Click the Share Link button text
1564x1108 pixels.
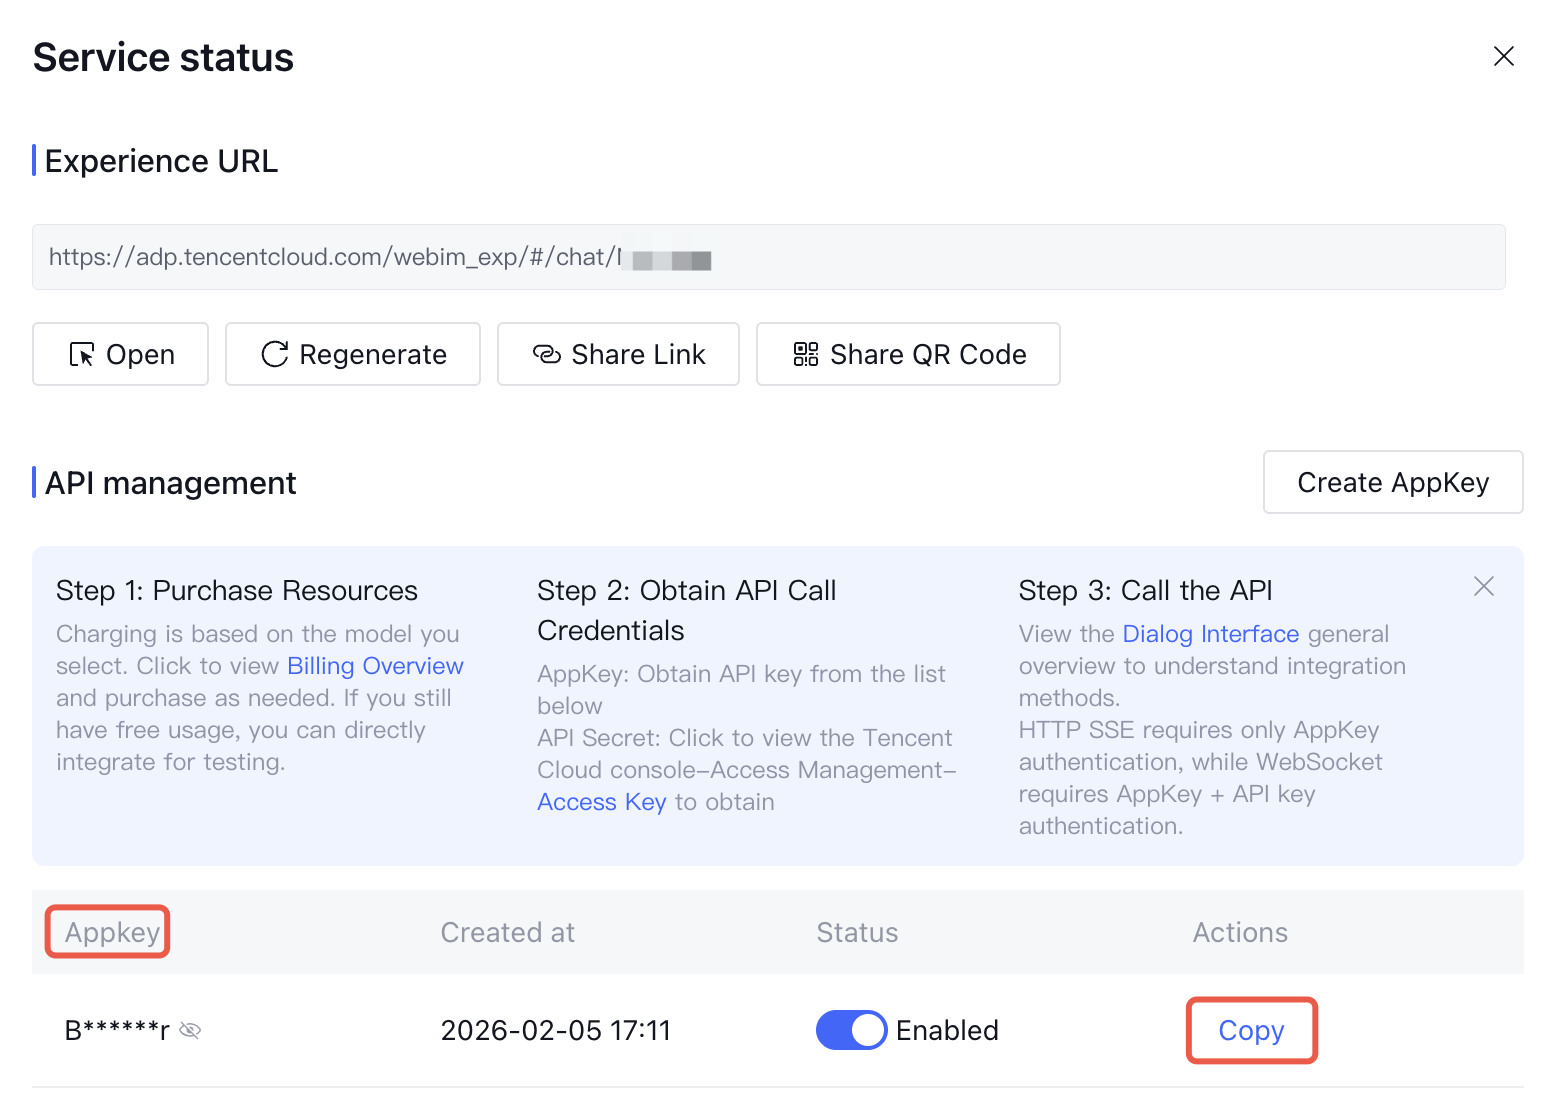(638, 354)
